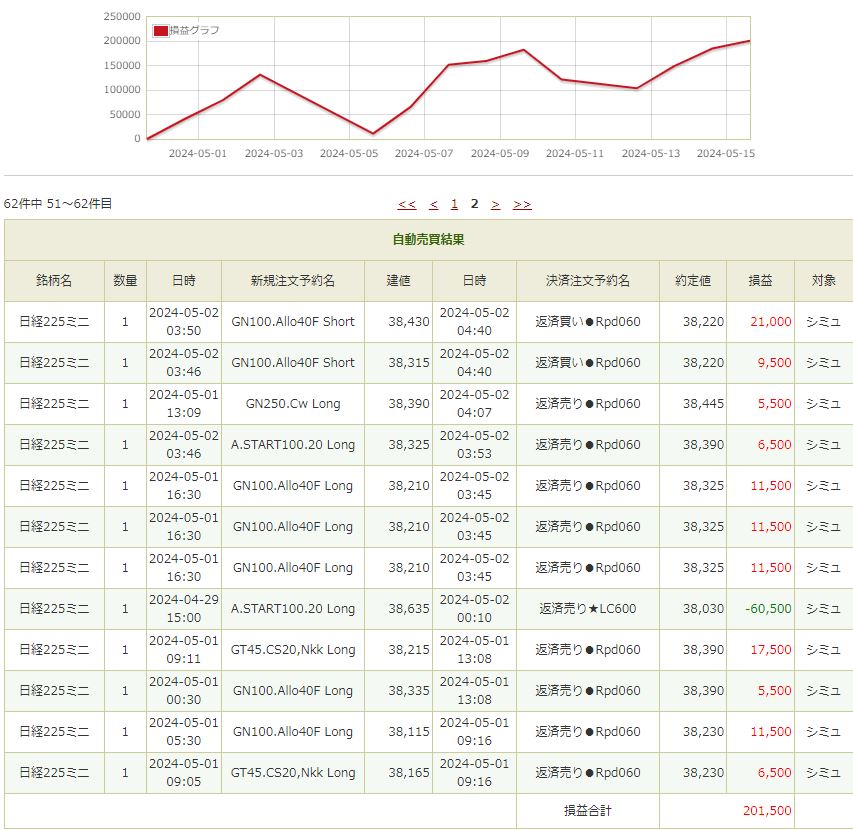The image size is (853, 830).
Task: Go to next page using > link
Action: [x=495, y=204]
